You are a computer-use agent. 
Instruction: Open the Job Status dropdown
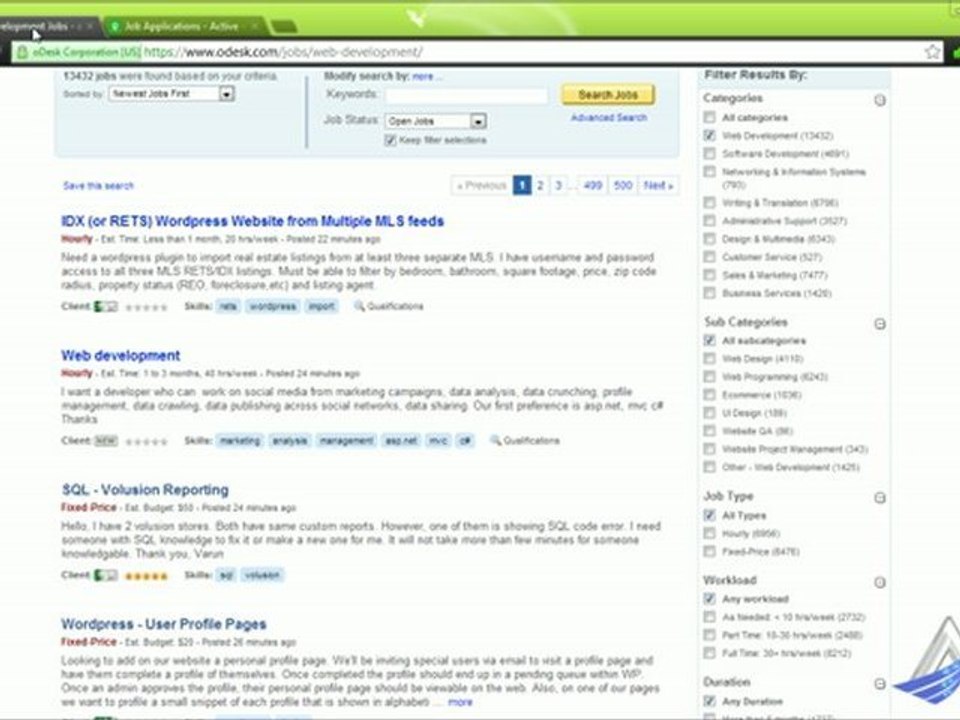[435, 121]
